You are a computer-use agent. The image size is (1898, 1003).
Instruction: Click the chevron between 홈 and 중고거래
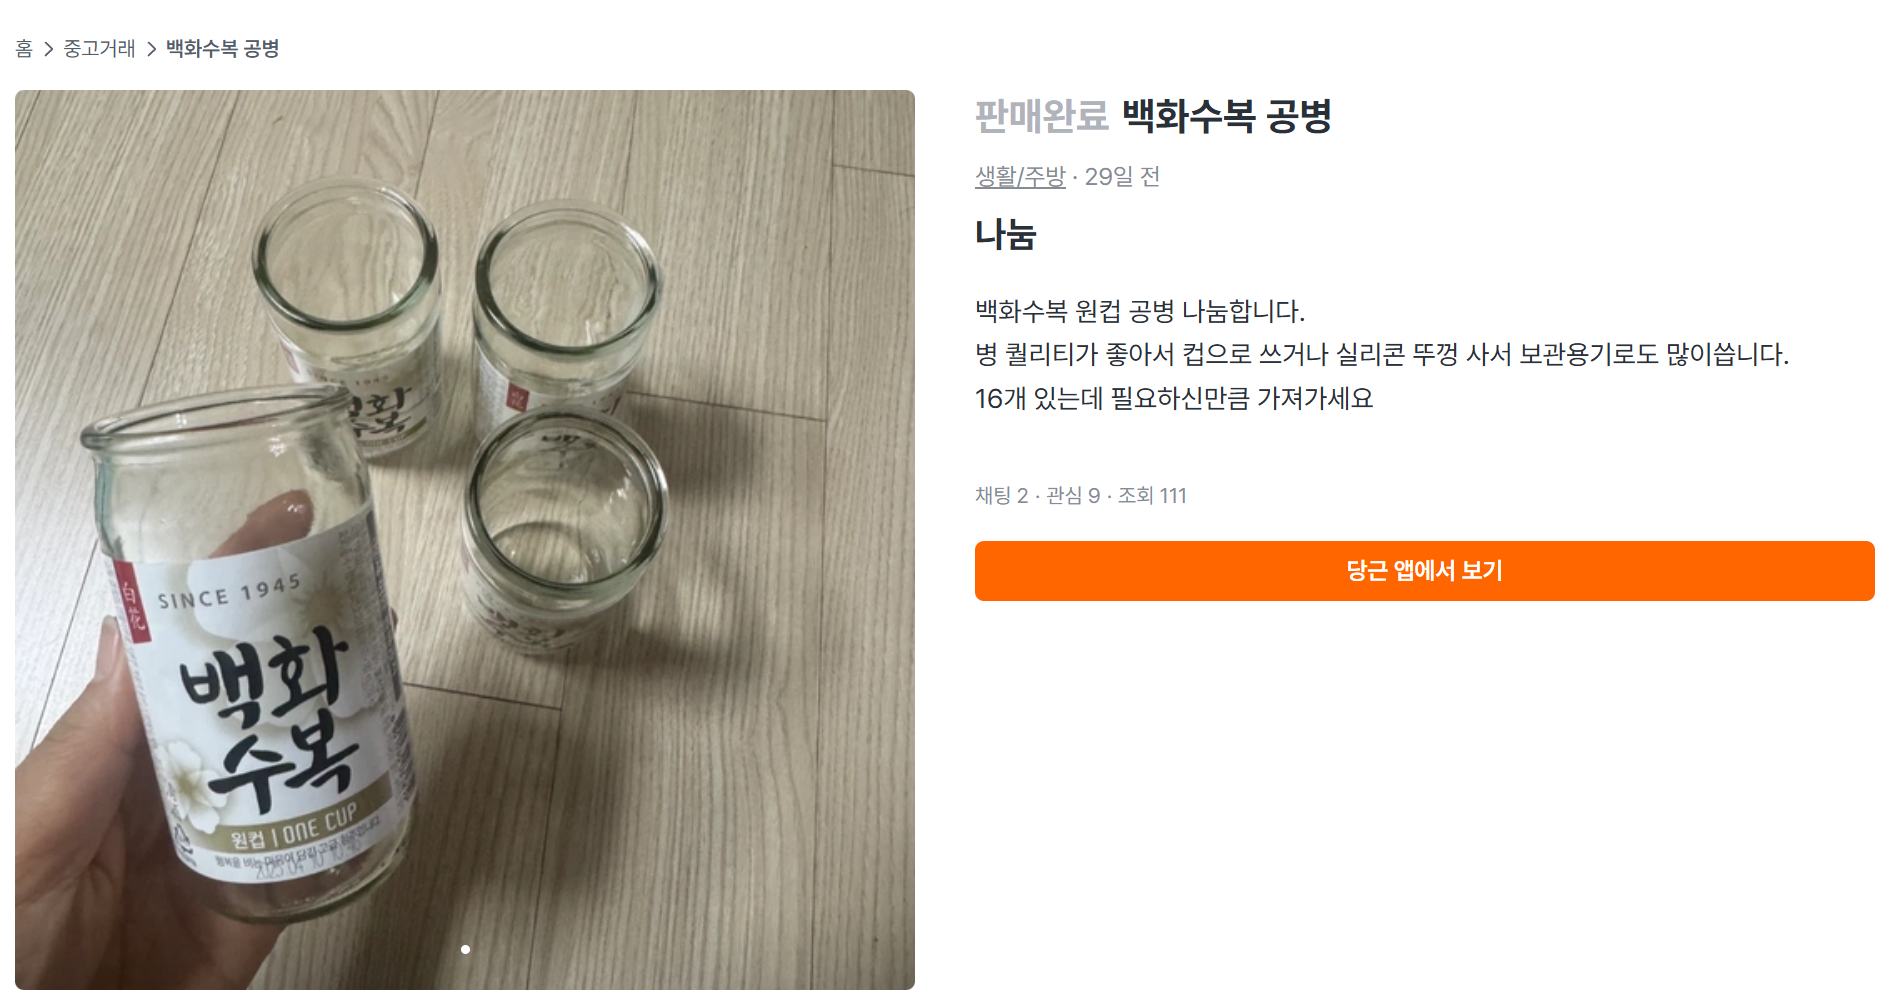(48, 49)
